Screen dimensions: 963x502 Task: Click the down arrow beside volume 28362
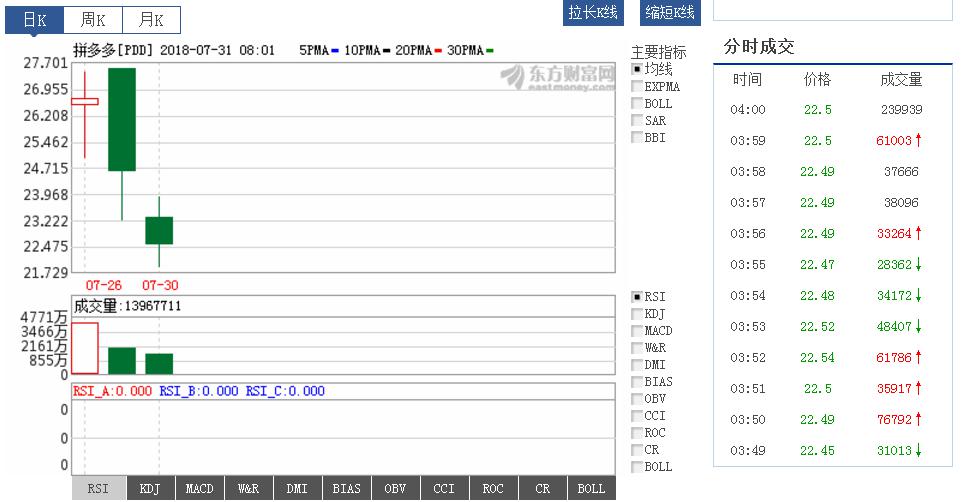(918, 264)
